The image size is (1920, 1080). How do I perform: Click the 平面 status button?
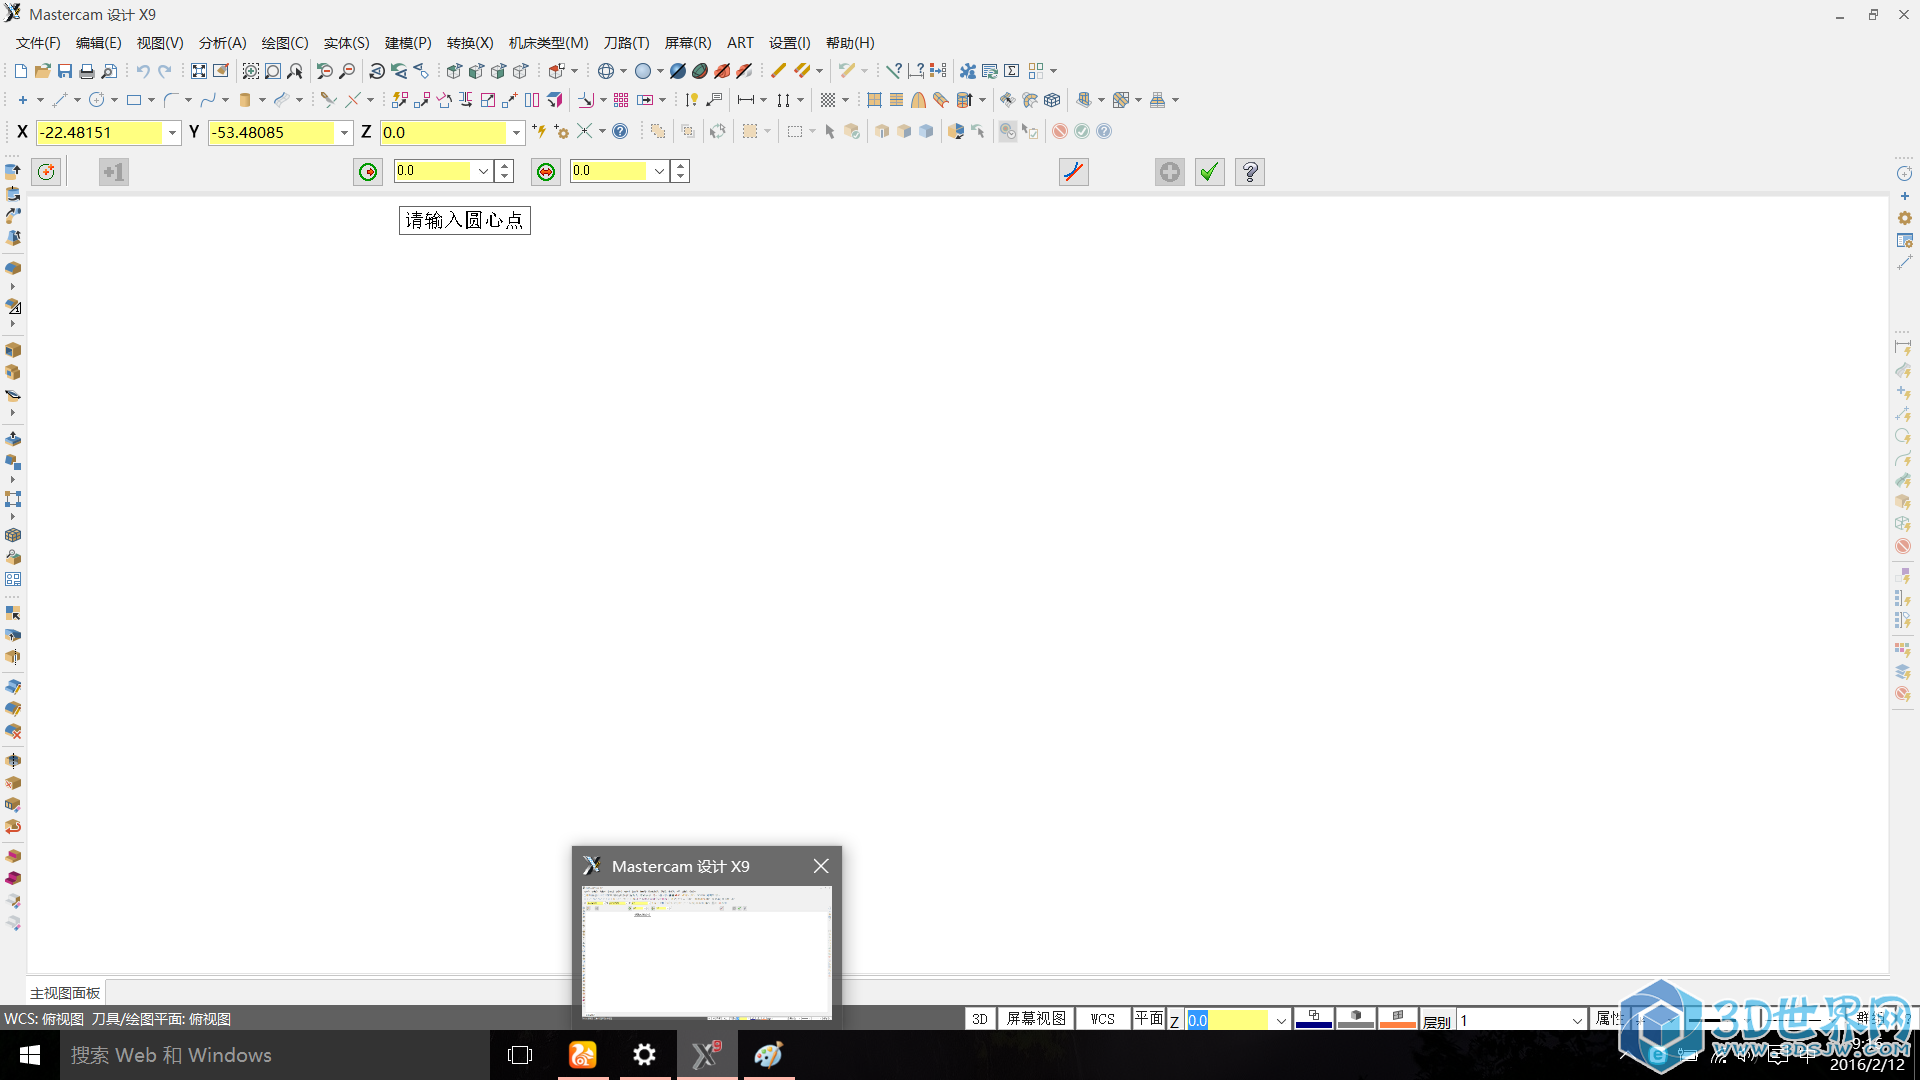[x=1149, y=1019]
